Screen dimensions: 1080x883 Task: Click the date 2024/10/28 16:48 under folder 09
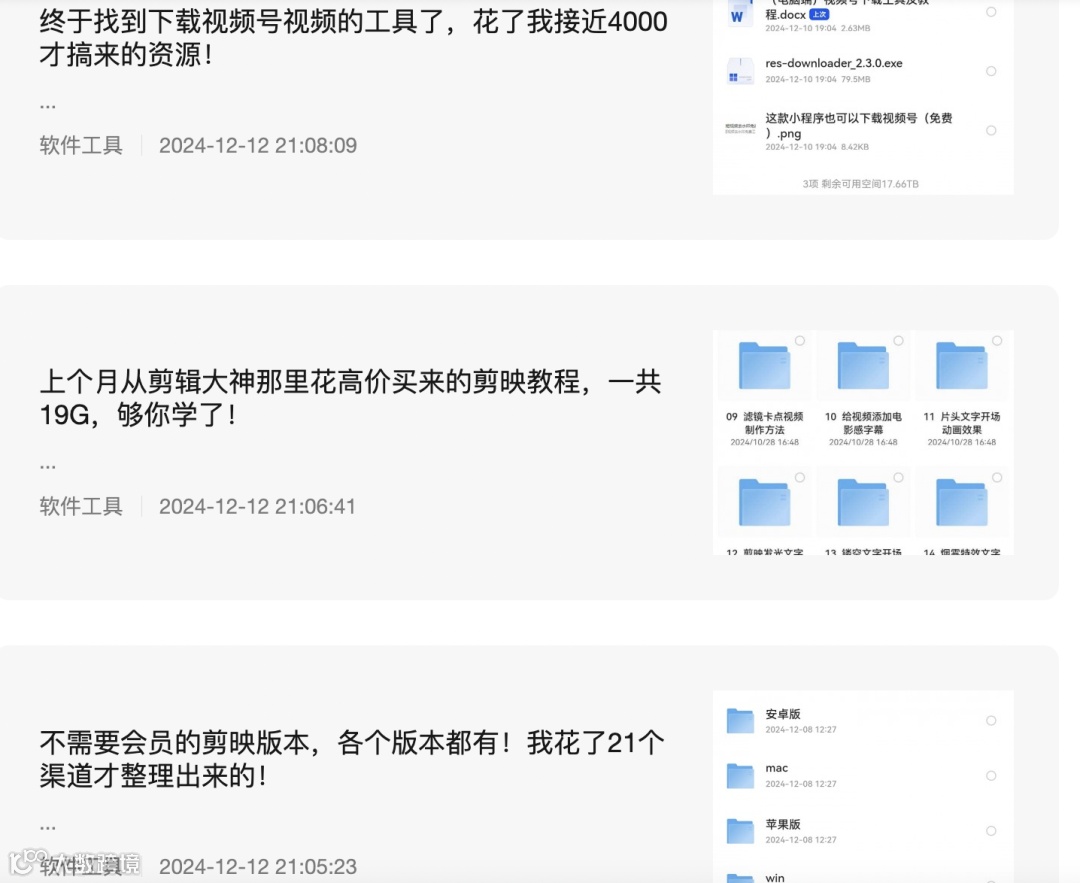coord(765,442)
